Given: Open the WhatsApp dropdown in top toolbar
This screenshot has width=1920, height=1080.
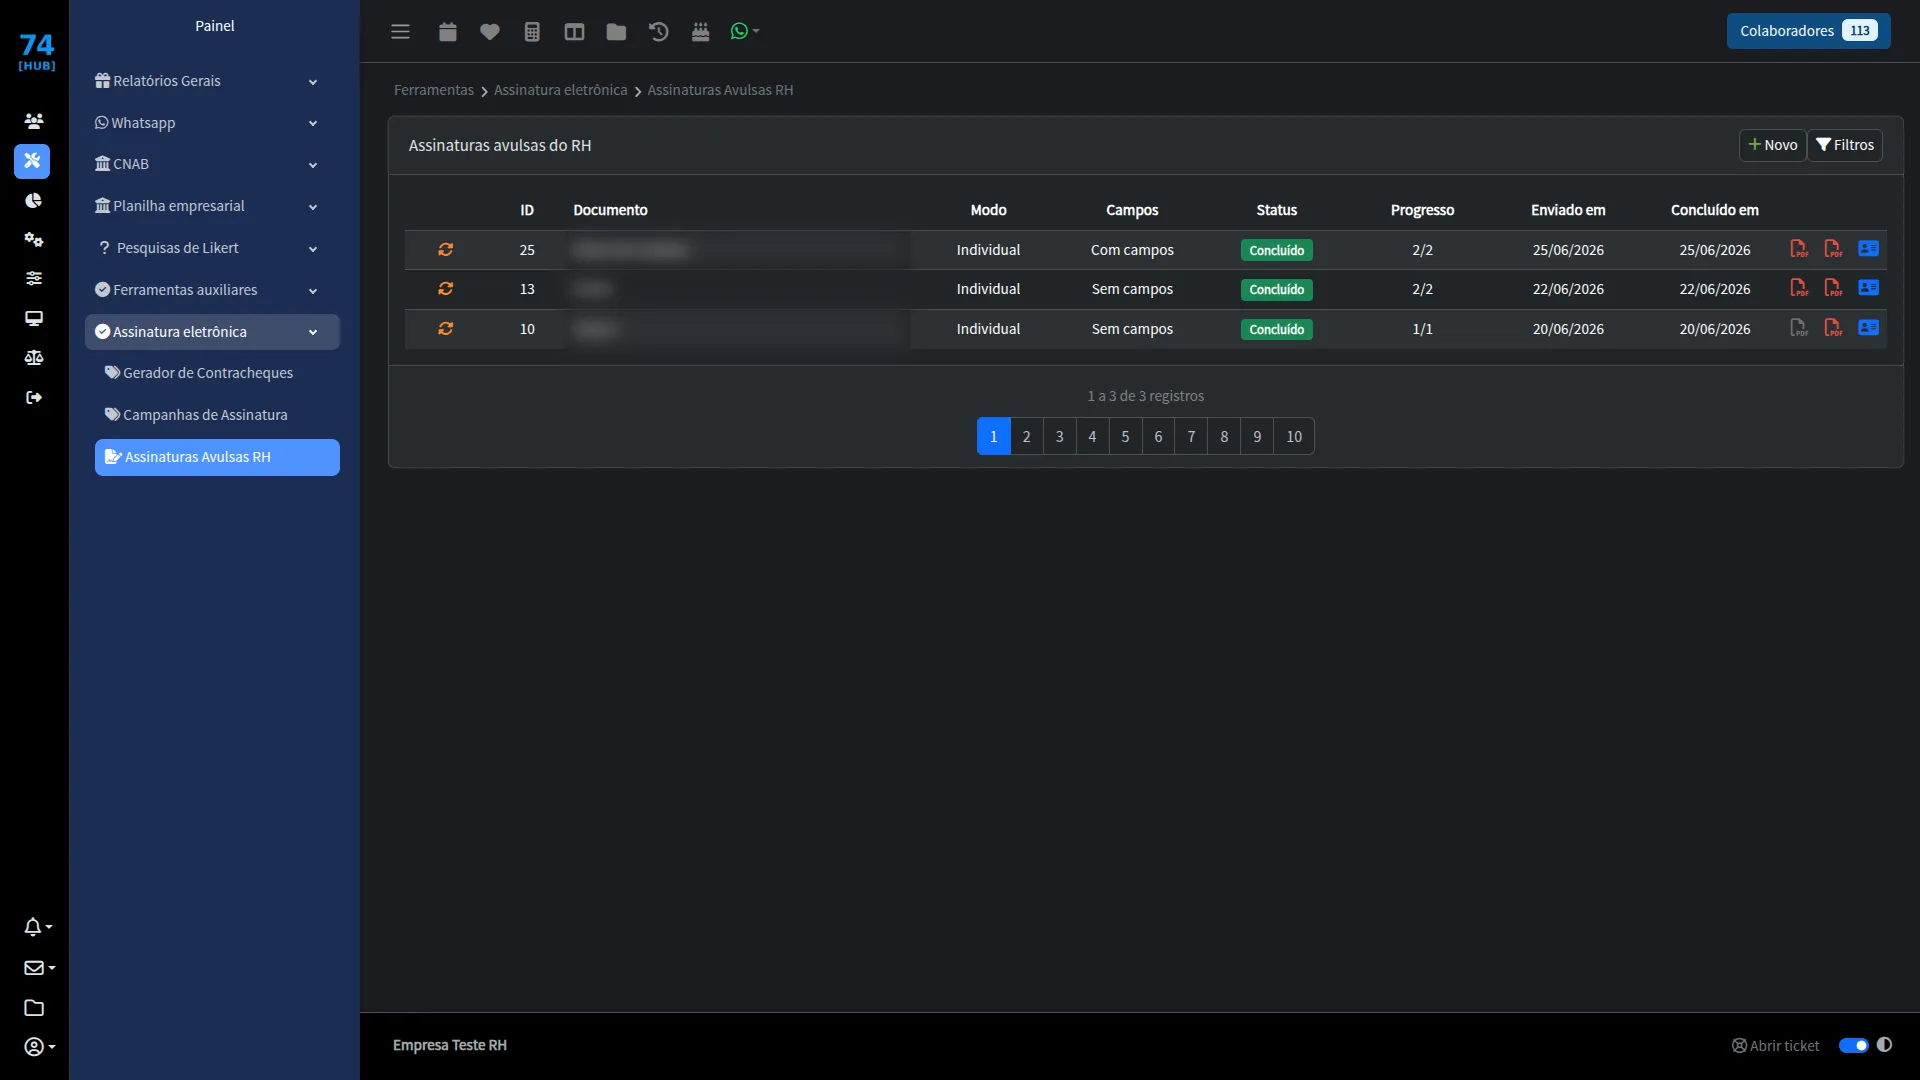Looking at the screenshot, I should [745, 32].
